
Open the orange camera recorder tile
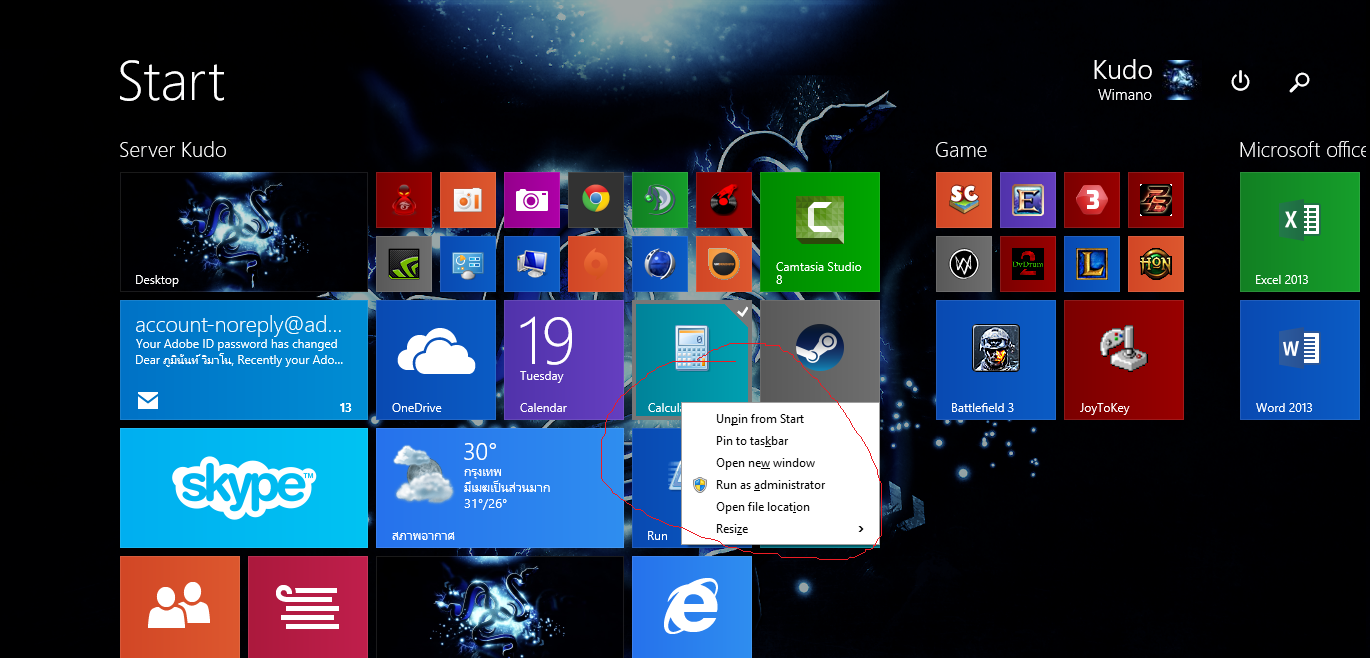(468, 200)
